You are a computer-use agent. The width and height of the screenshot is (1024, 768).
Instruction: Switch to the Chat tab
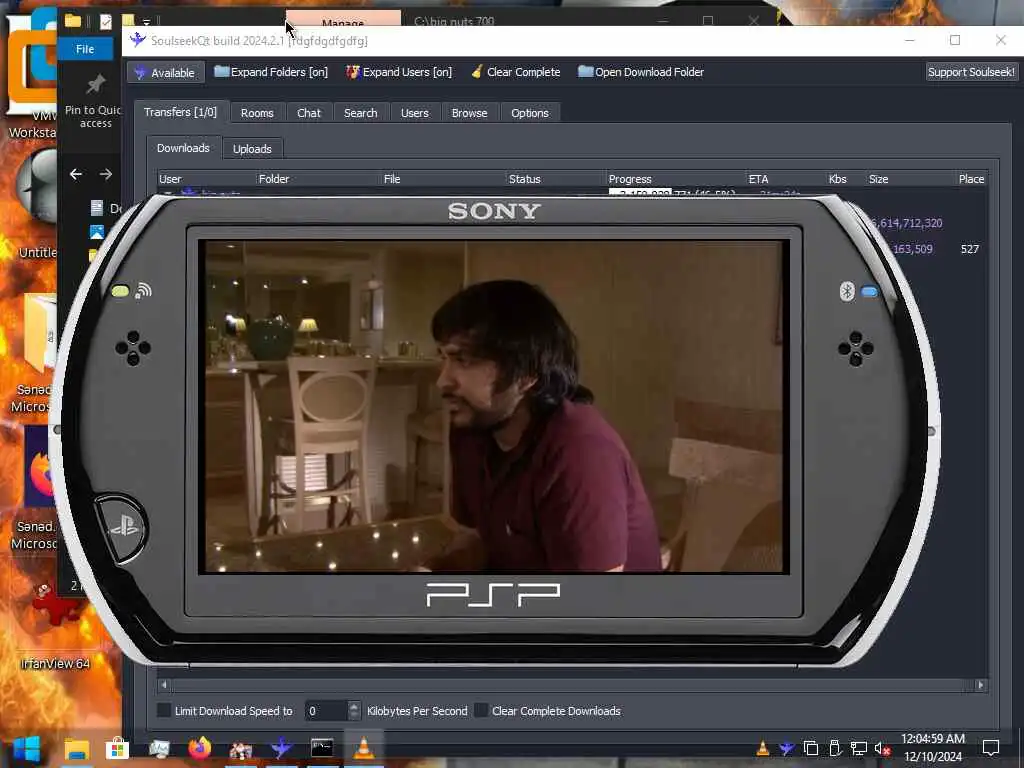coord(309,113)
